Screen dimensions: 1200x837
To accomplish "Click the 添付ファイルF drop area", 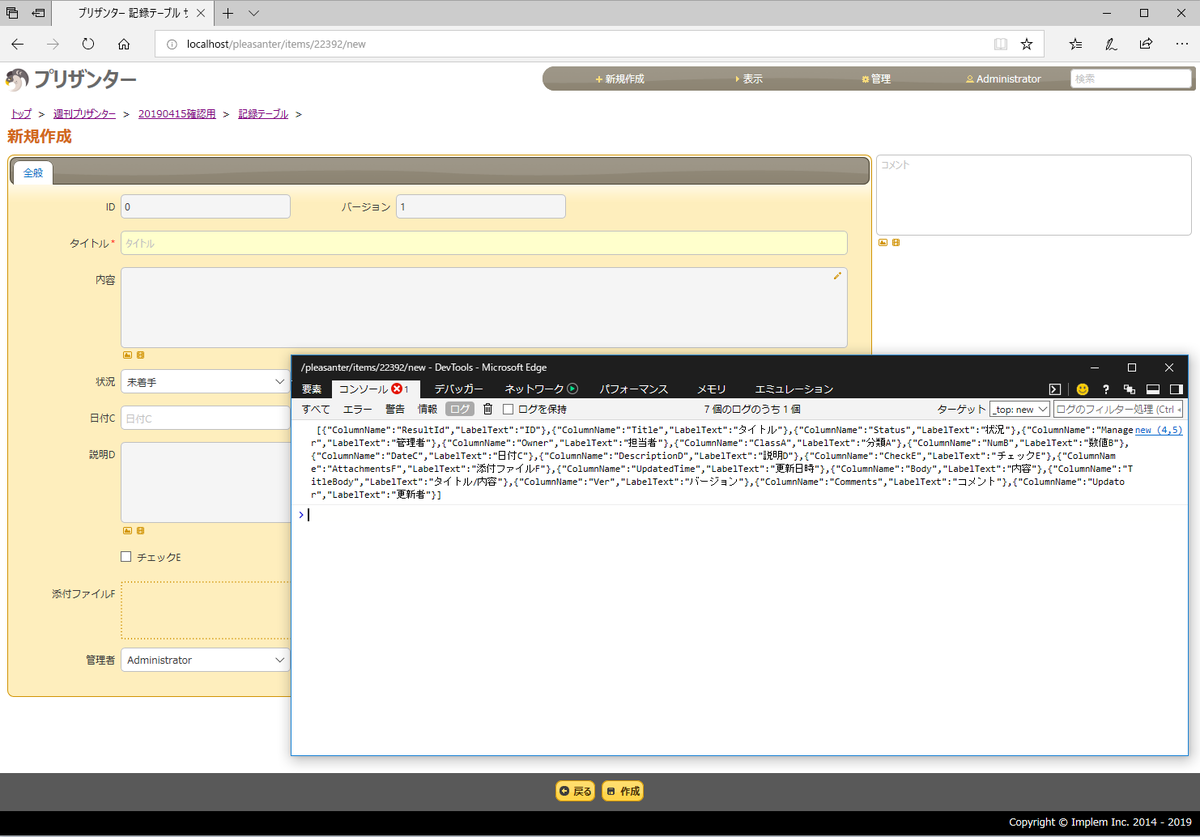I will click(x=205, y=609).
